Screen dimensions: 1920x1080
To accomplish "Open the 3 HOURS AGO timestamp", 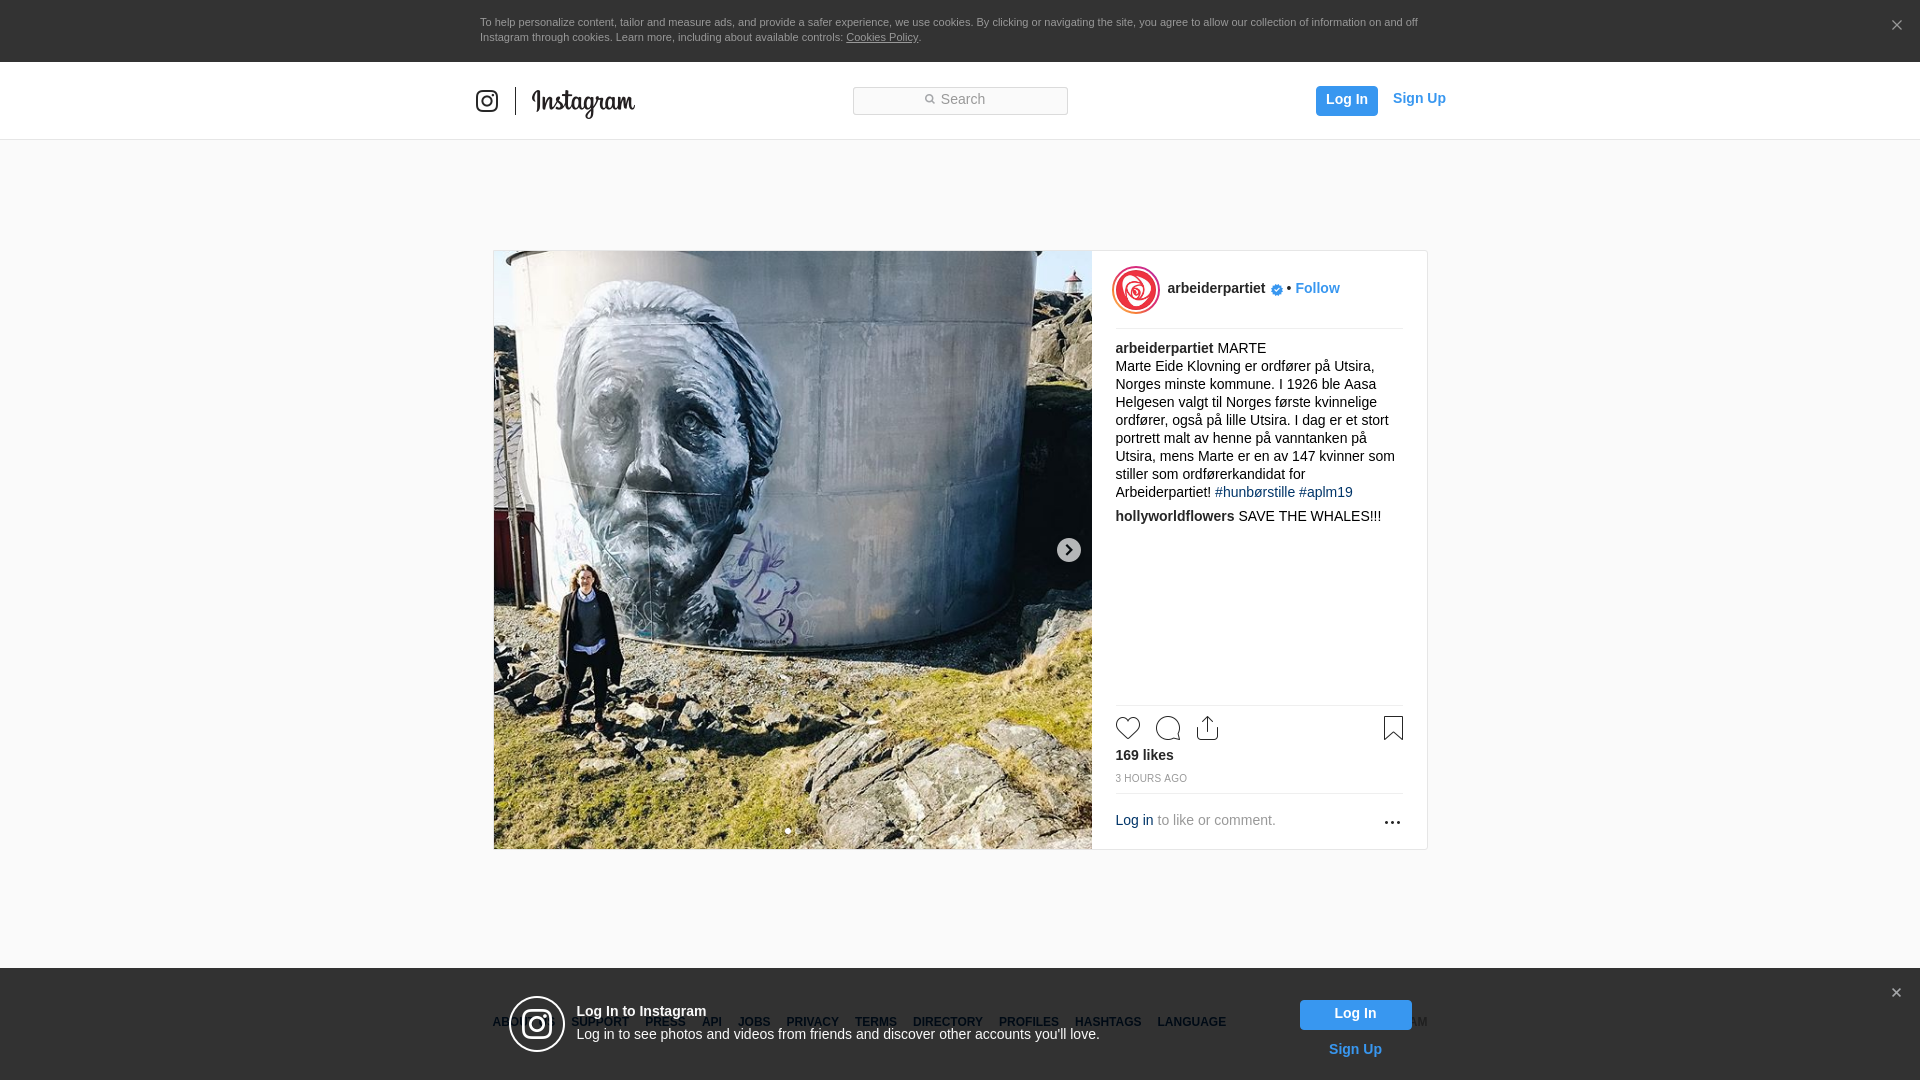I will [1151, 778].
